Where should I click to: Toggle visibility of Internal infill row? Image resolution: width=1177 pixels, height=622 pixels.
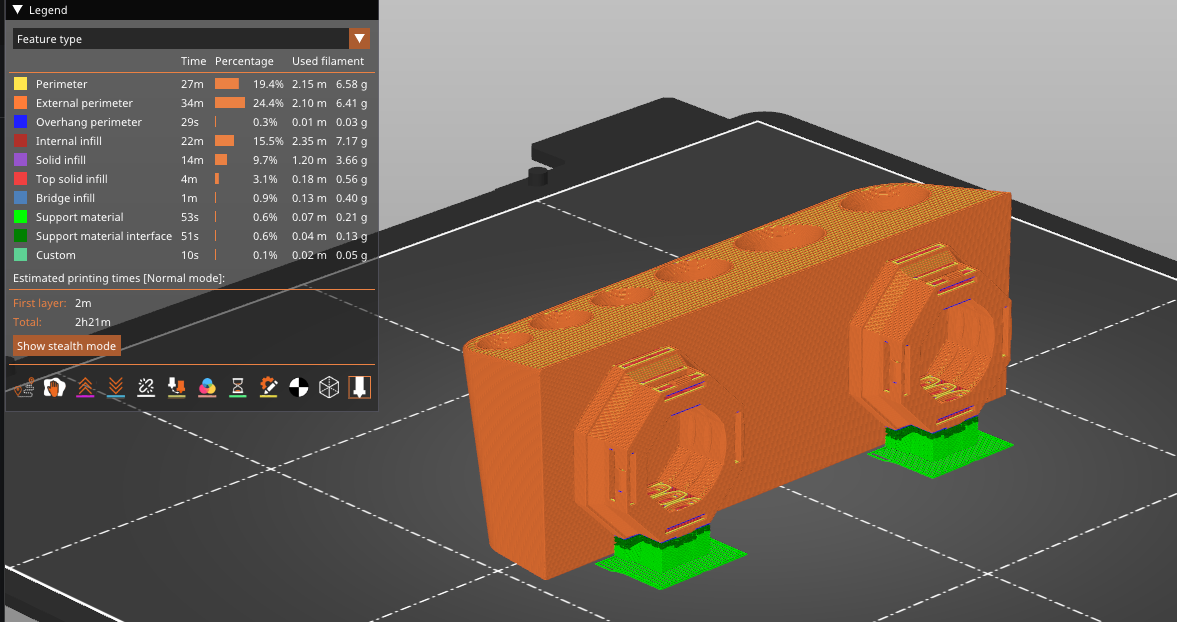[191, 141]
